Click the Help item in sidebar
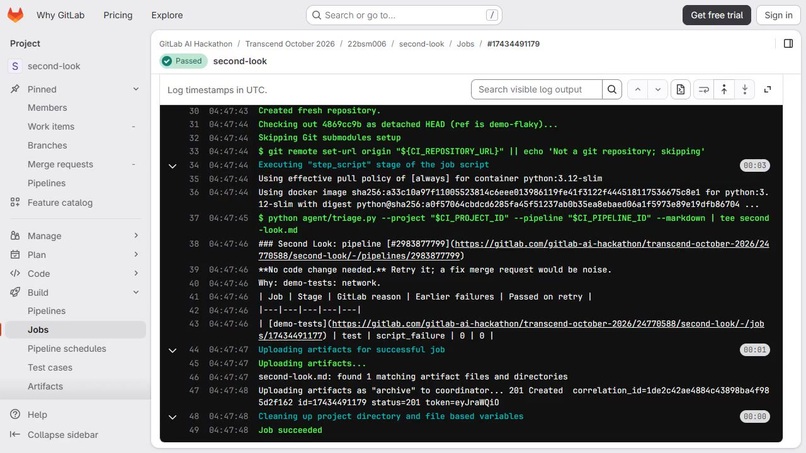The width and height of the screenshot is (806, 453). 37,414
